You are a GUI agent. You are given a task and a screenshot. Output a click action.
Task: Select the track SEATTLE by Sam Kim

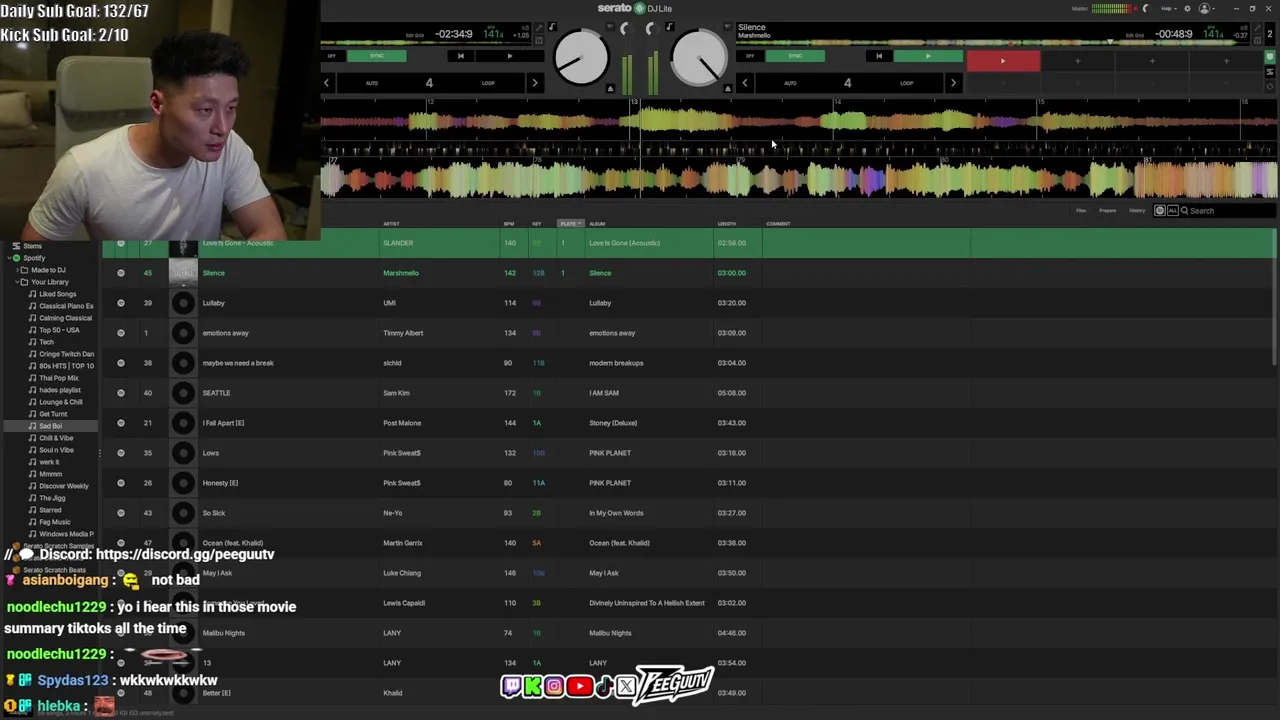point(689,393)
